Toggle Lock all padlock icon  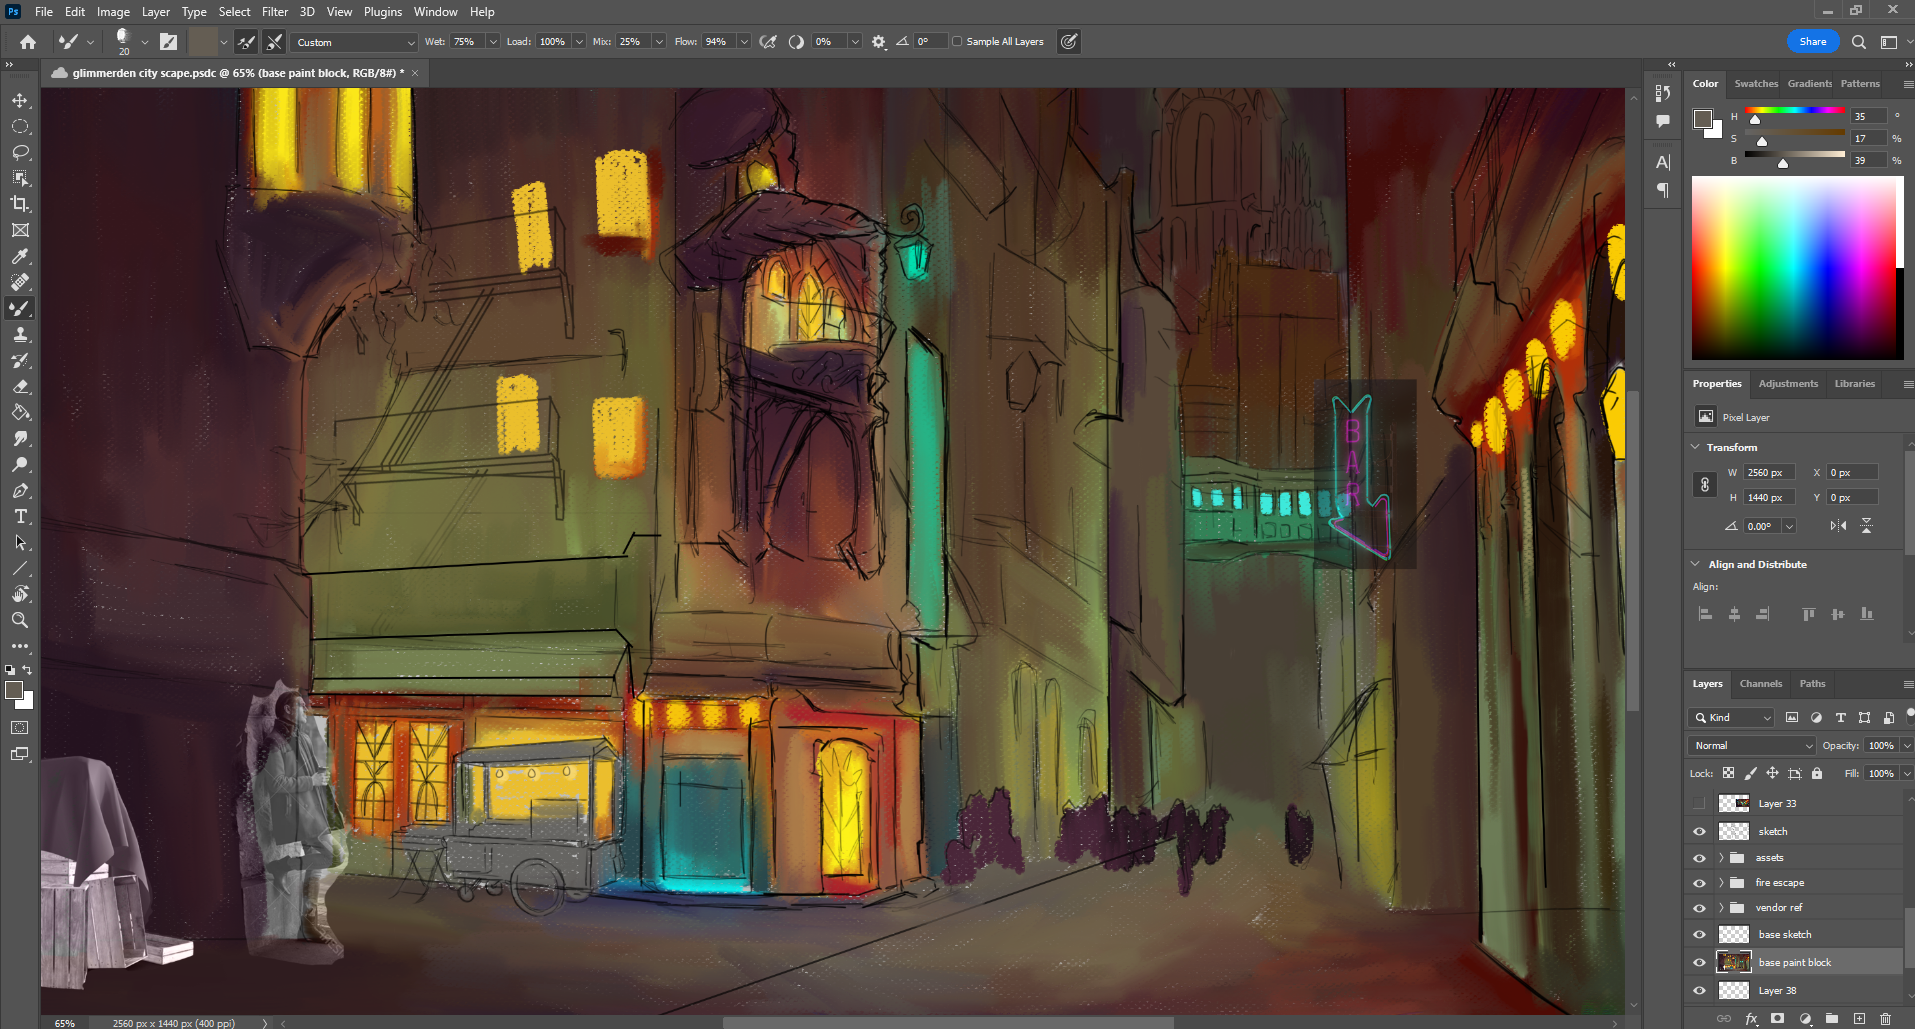(1817, 773)
